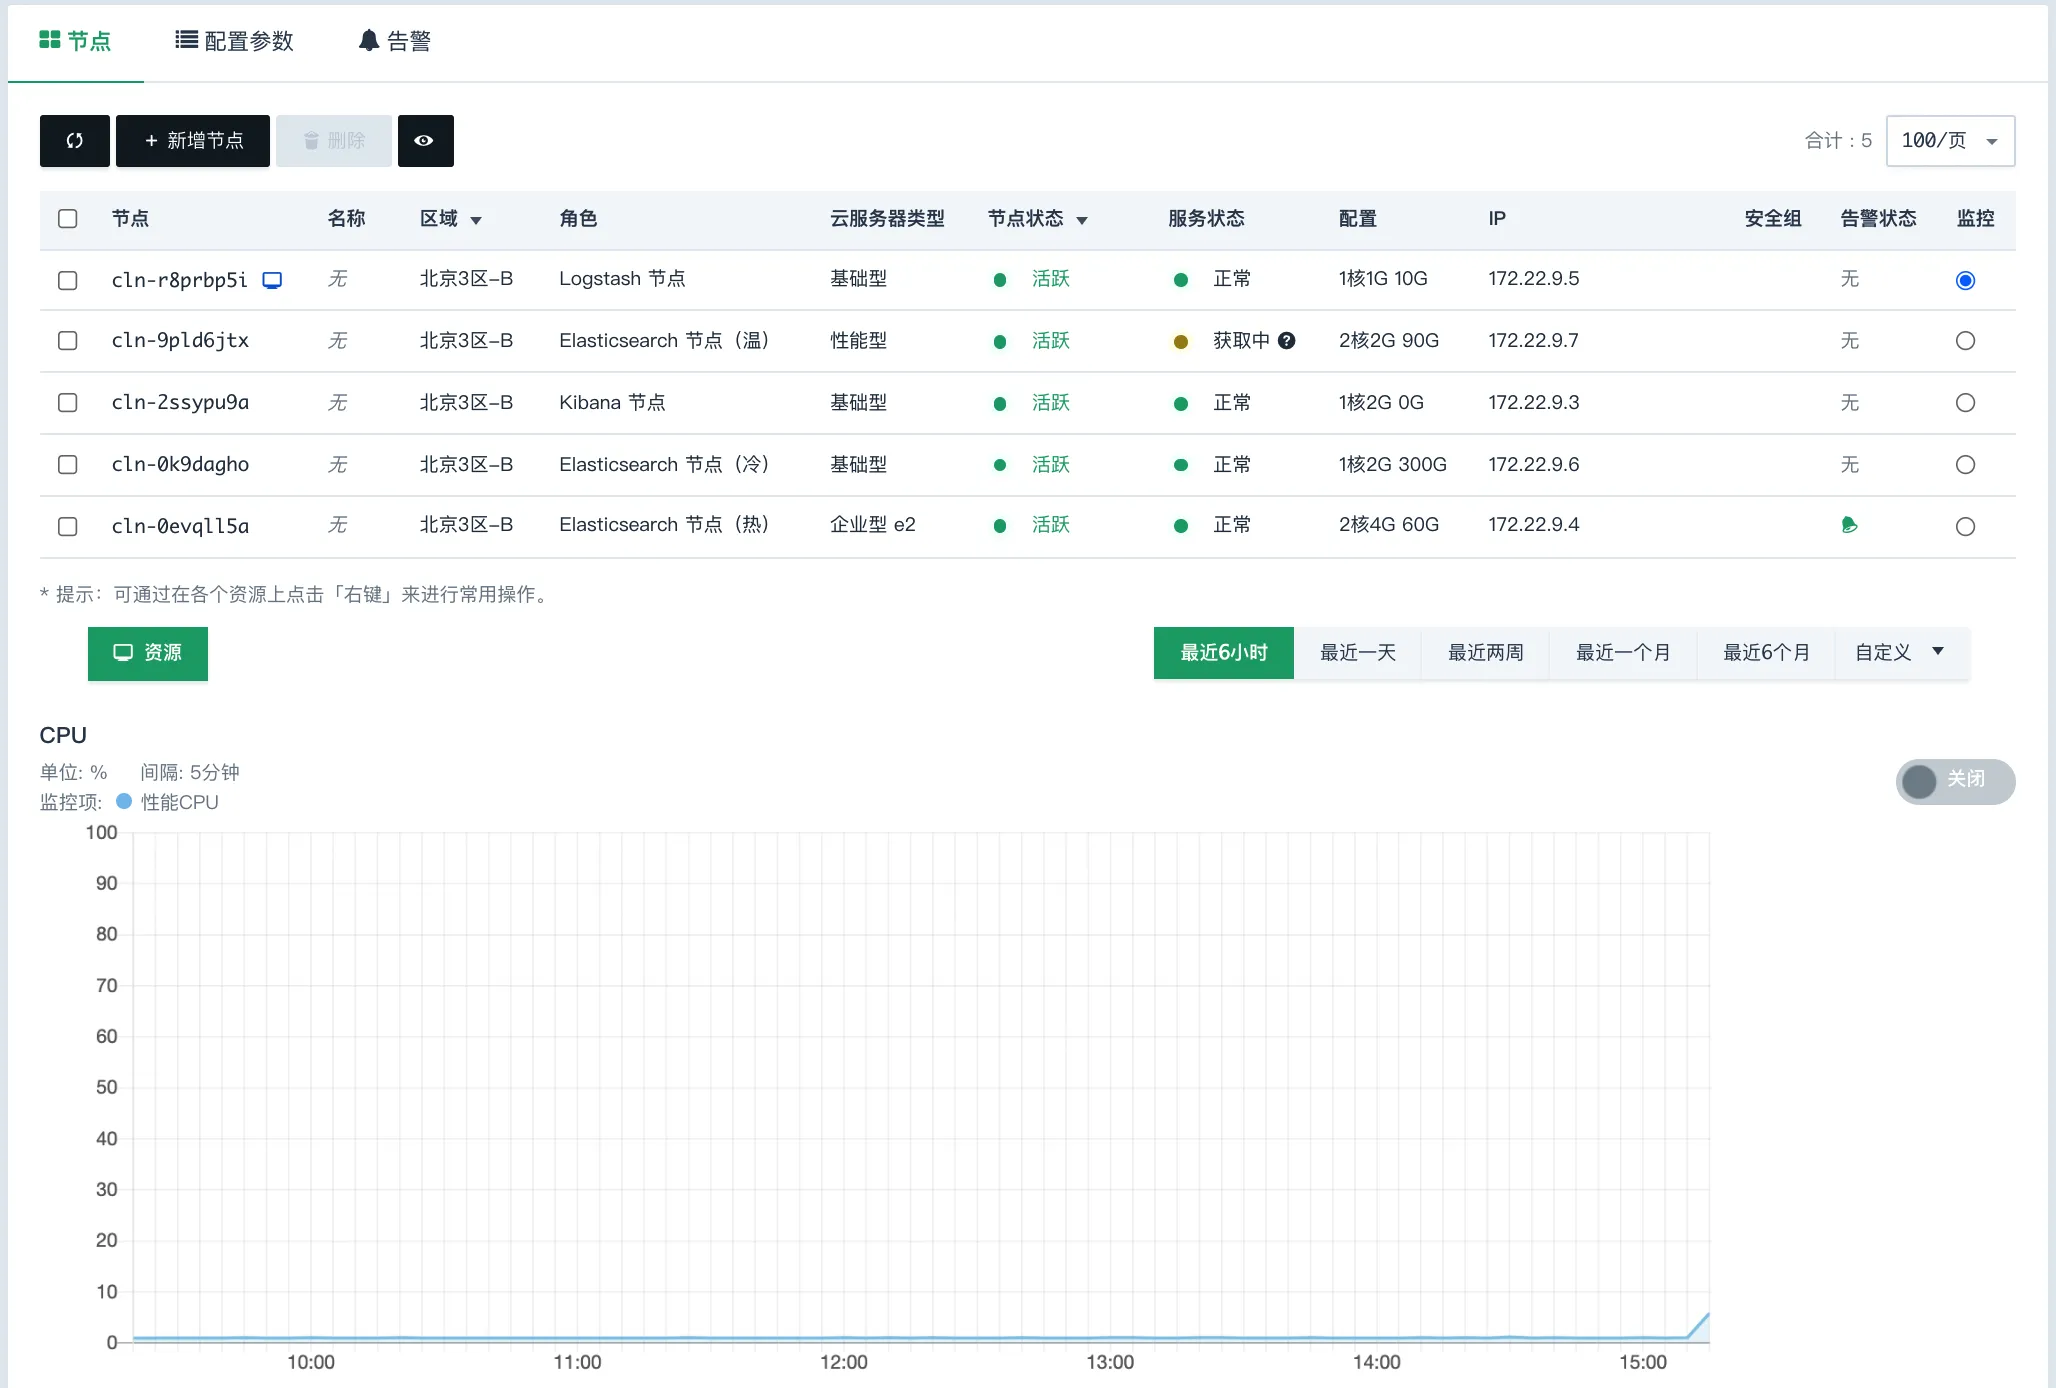Switch to the 最近一天 time range

[1357, 653]
